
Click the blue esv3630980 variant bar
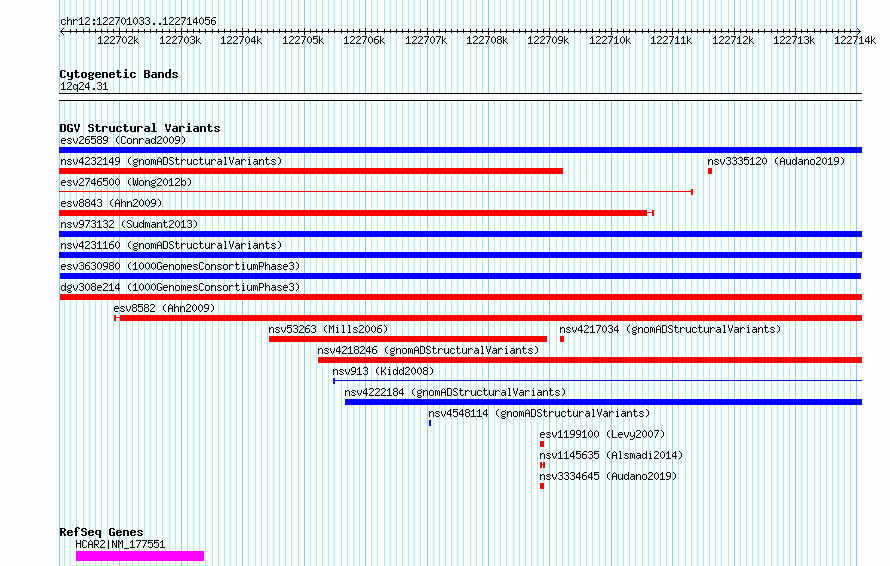(460, 276)
